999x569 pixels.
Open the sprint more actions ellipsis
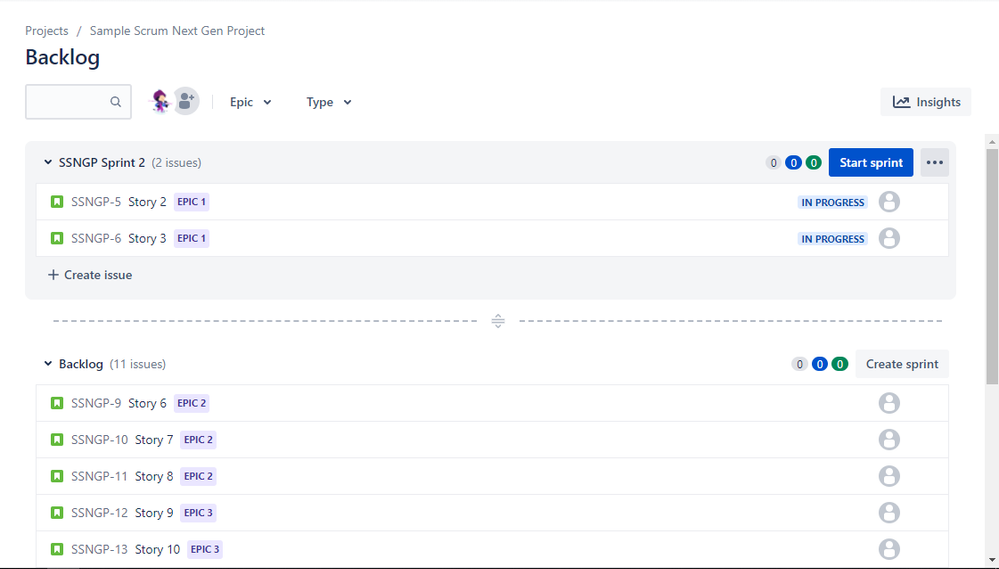934,162
